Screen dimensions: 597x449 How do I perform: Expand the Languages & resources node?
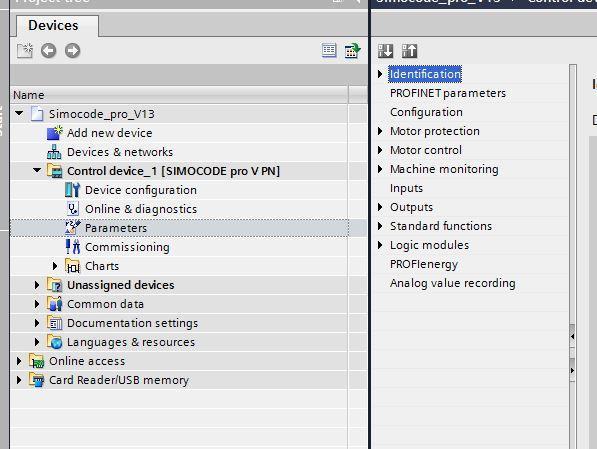tap(37, 342)
